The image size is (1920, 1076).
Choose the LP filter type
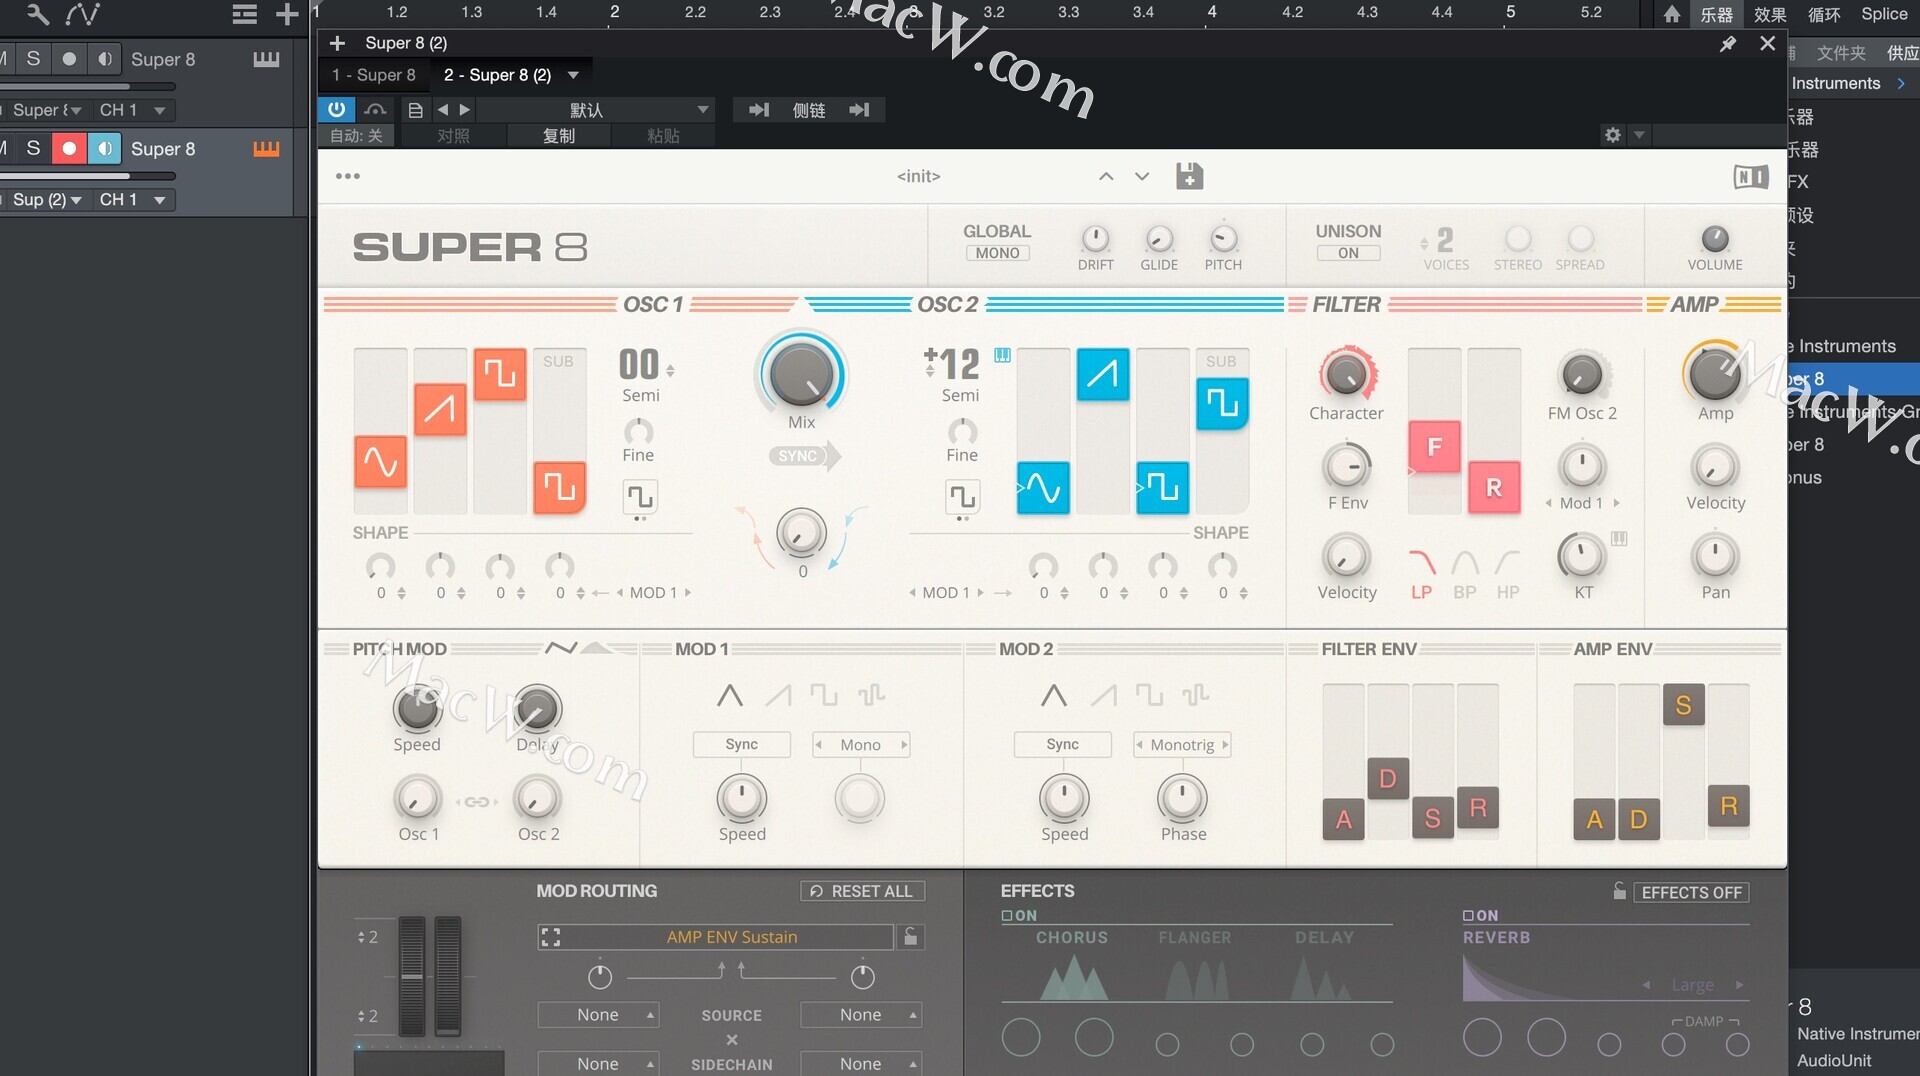coord(1421,574)
